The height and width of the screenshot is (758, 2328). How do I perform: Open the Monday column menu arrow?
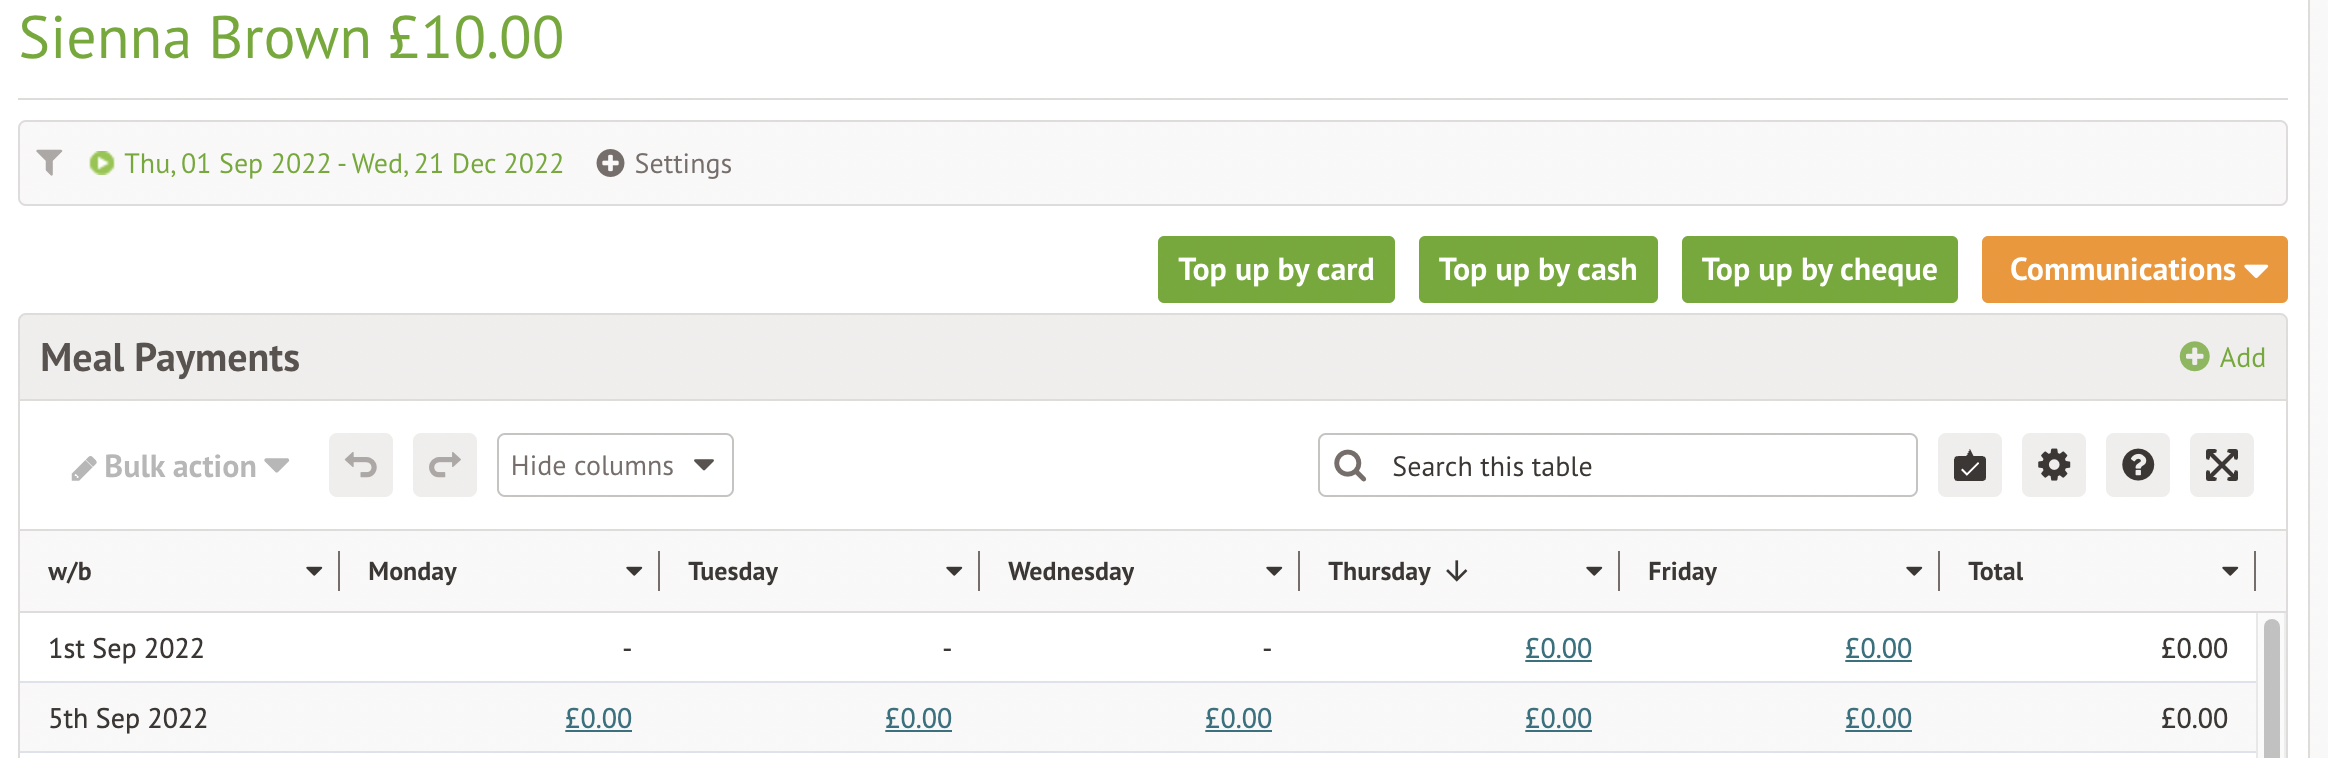click(634, 571)
